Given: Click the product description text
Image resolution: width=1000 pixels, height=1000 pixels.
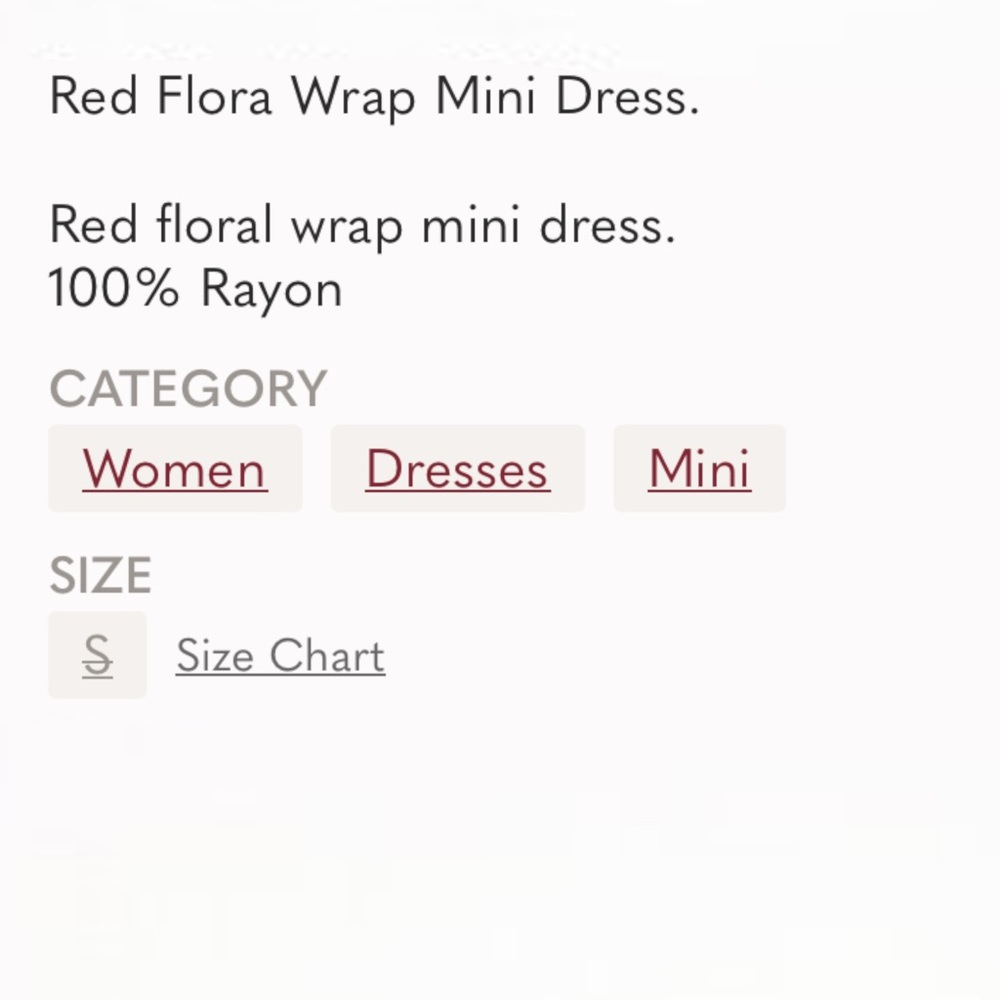Looking at the screenshot, I should click(x=363, y=224).
